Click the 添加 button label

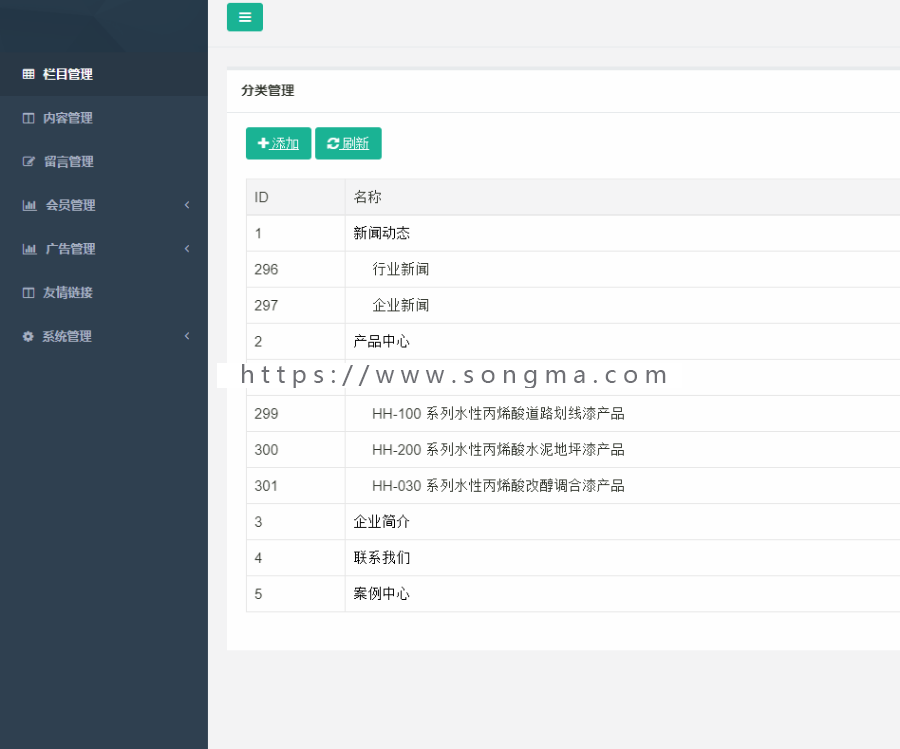coord(285,143)
